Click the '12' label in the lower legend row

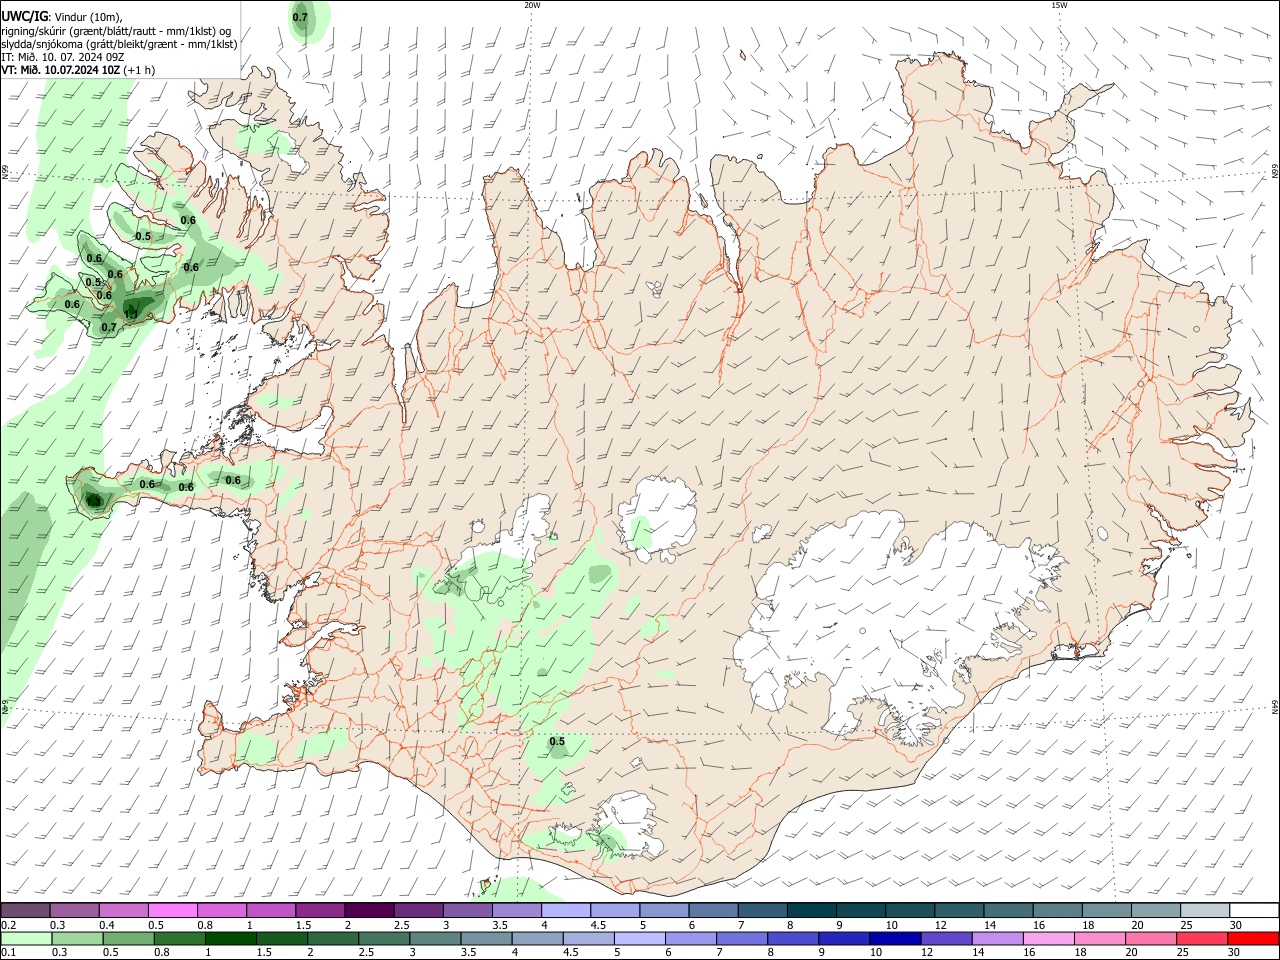click(927, 952)
